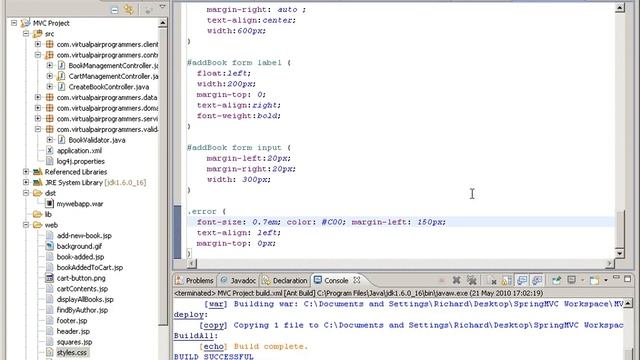This screenshot has width=640, height=360.
Task: Collapse the dist folder
Action: pyautogui.click(x=26, y=193)
